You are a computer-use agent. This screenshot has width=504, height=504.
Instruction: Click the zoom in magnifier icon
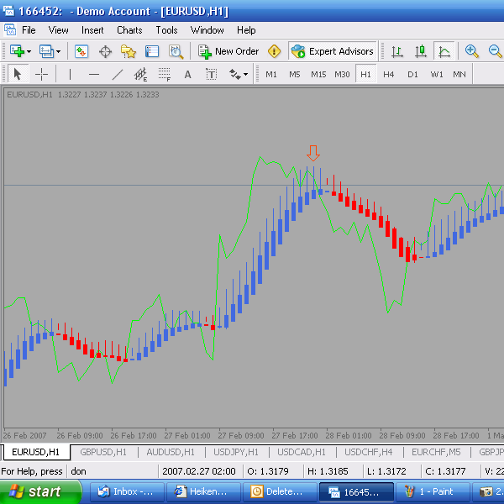471,51
